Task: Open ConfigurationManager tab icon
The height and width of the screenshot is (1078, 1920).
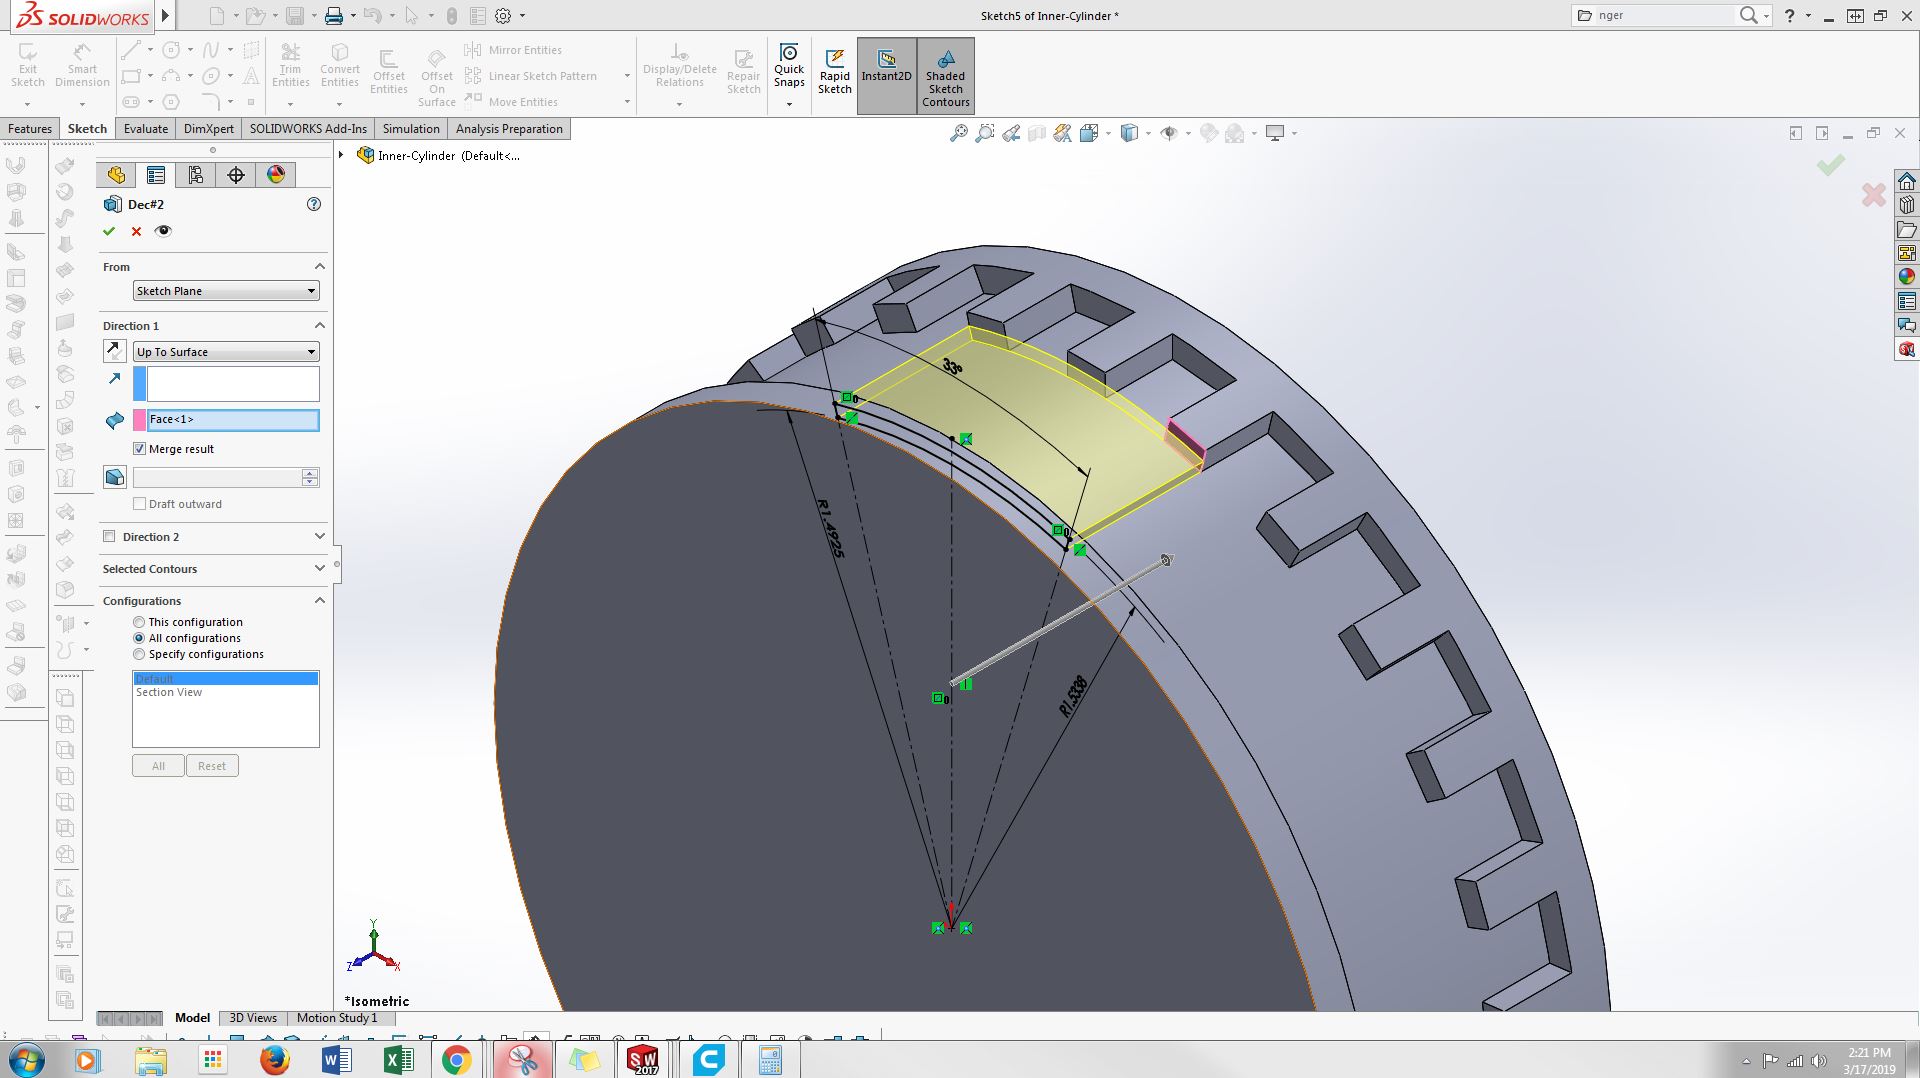Action: [196, 175]
